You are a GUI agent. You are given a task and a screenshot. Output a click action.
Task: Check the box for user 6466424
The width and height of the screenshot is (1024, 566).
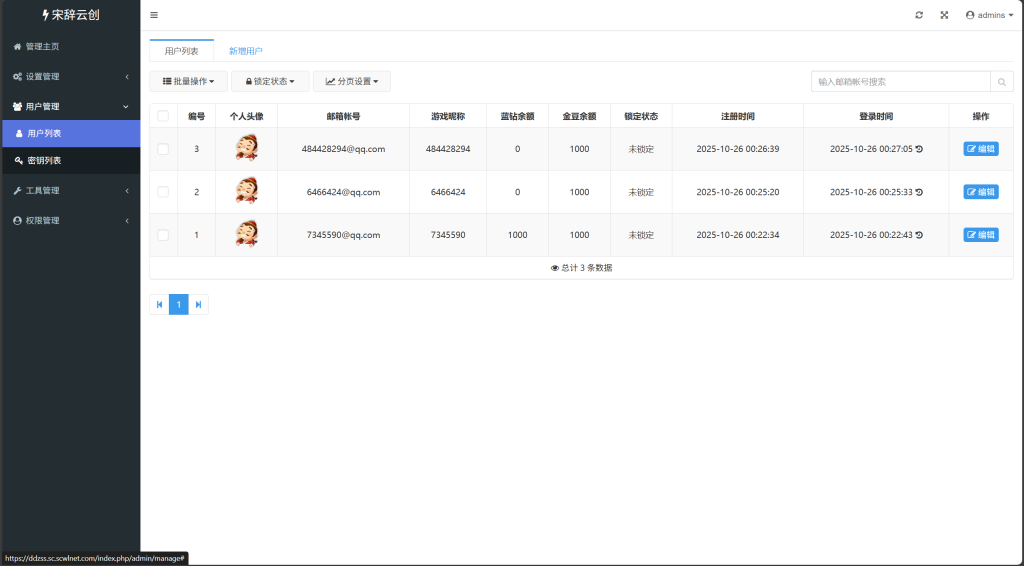point(163,192)
